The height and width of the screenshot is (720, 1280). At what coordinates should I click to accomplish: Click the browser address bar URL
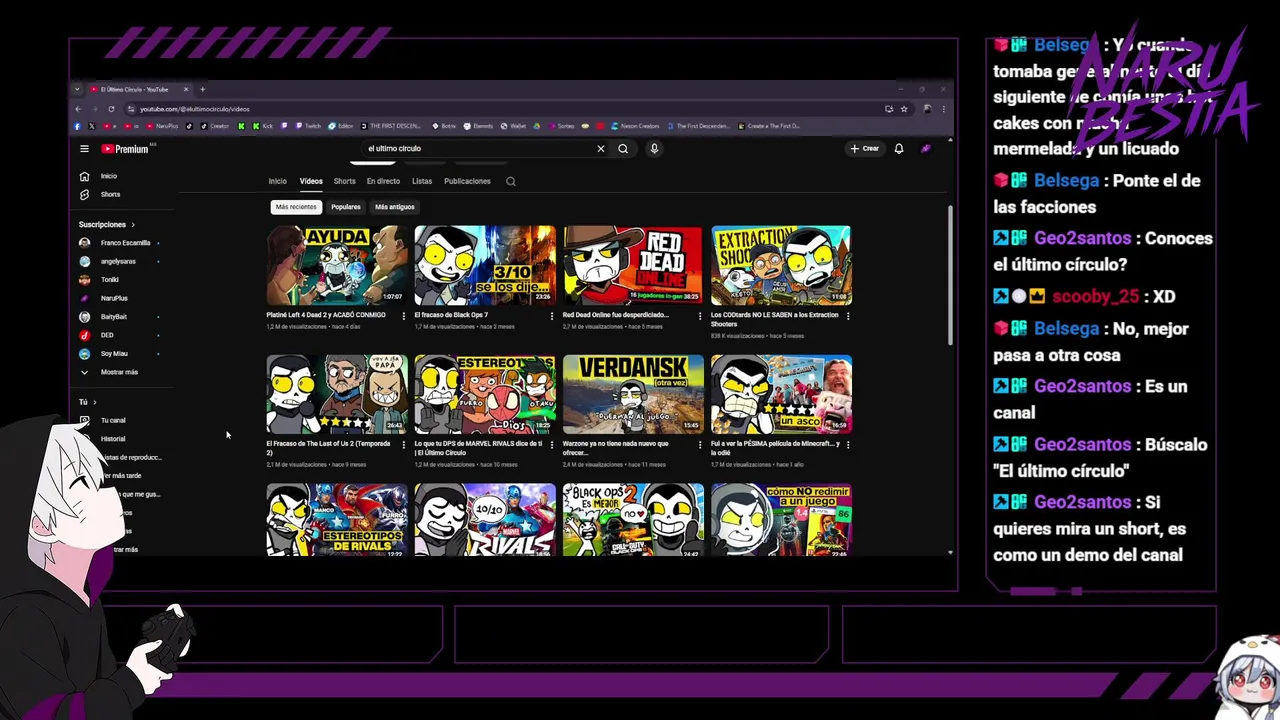click(x=194, y=109)
